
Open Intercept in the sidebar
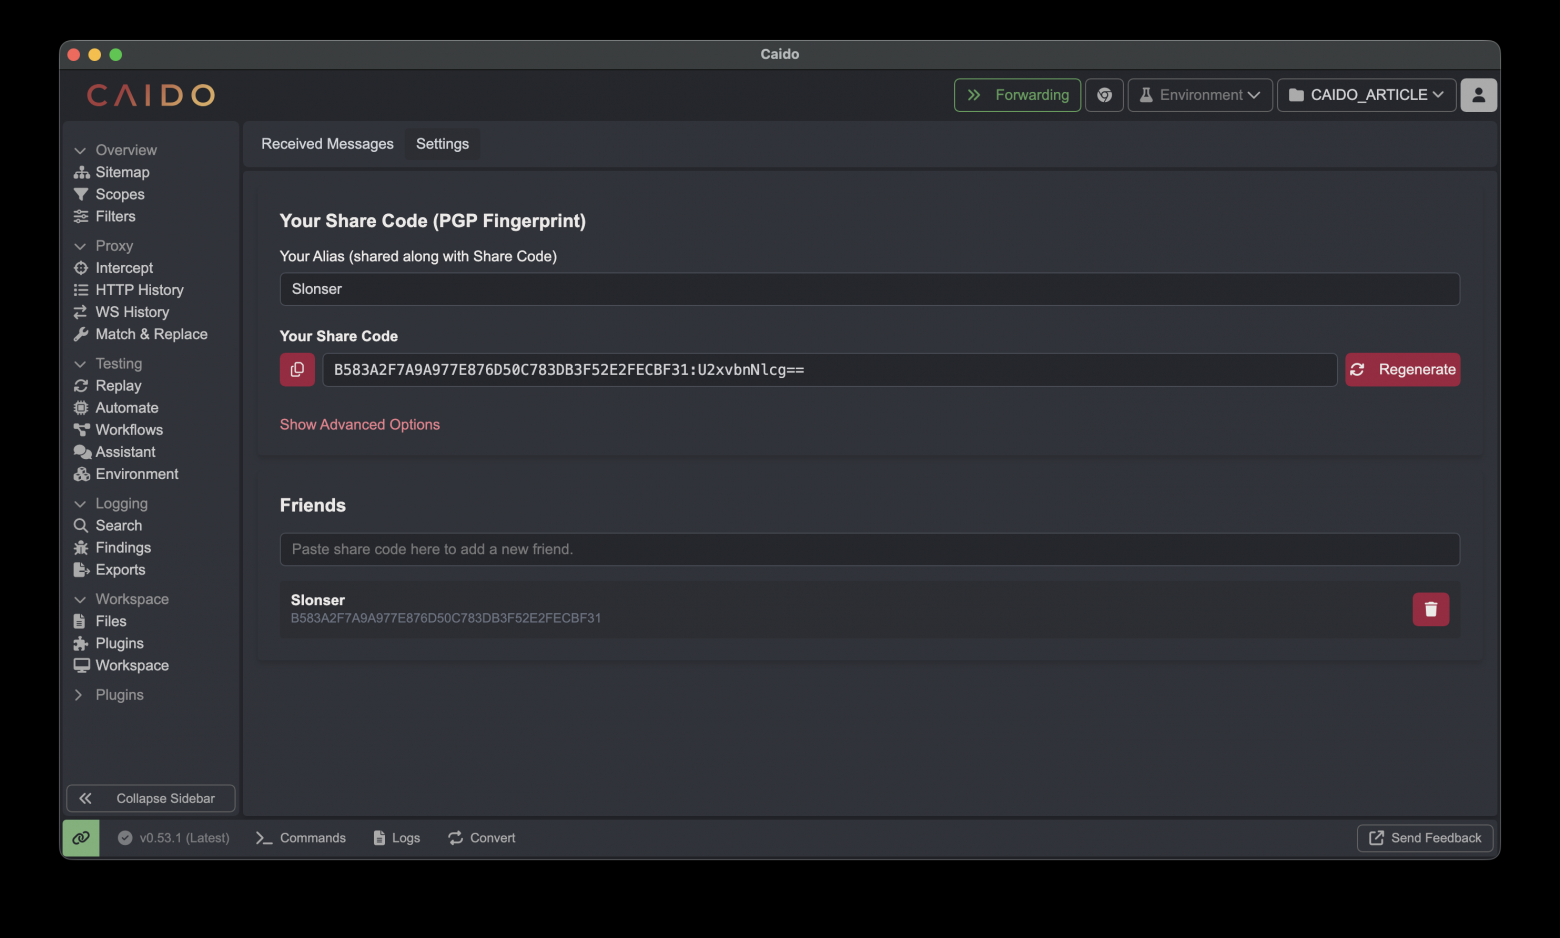coord(124,268)
